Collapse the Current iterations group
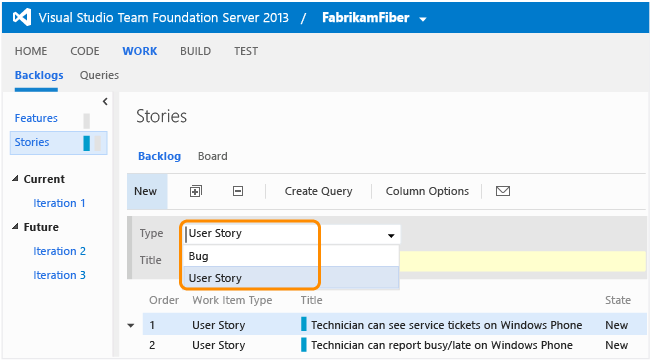Viewport: 650px width, 360px height. [x=15, y=179]
